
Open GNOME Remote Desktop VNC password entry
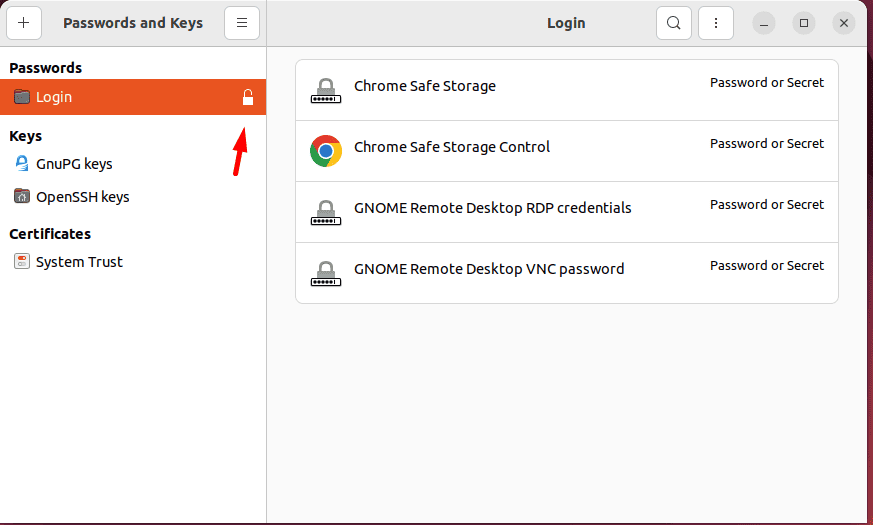[489, 269]
